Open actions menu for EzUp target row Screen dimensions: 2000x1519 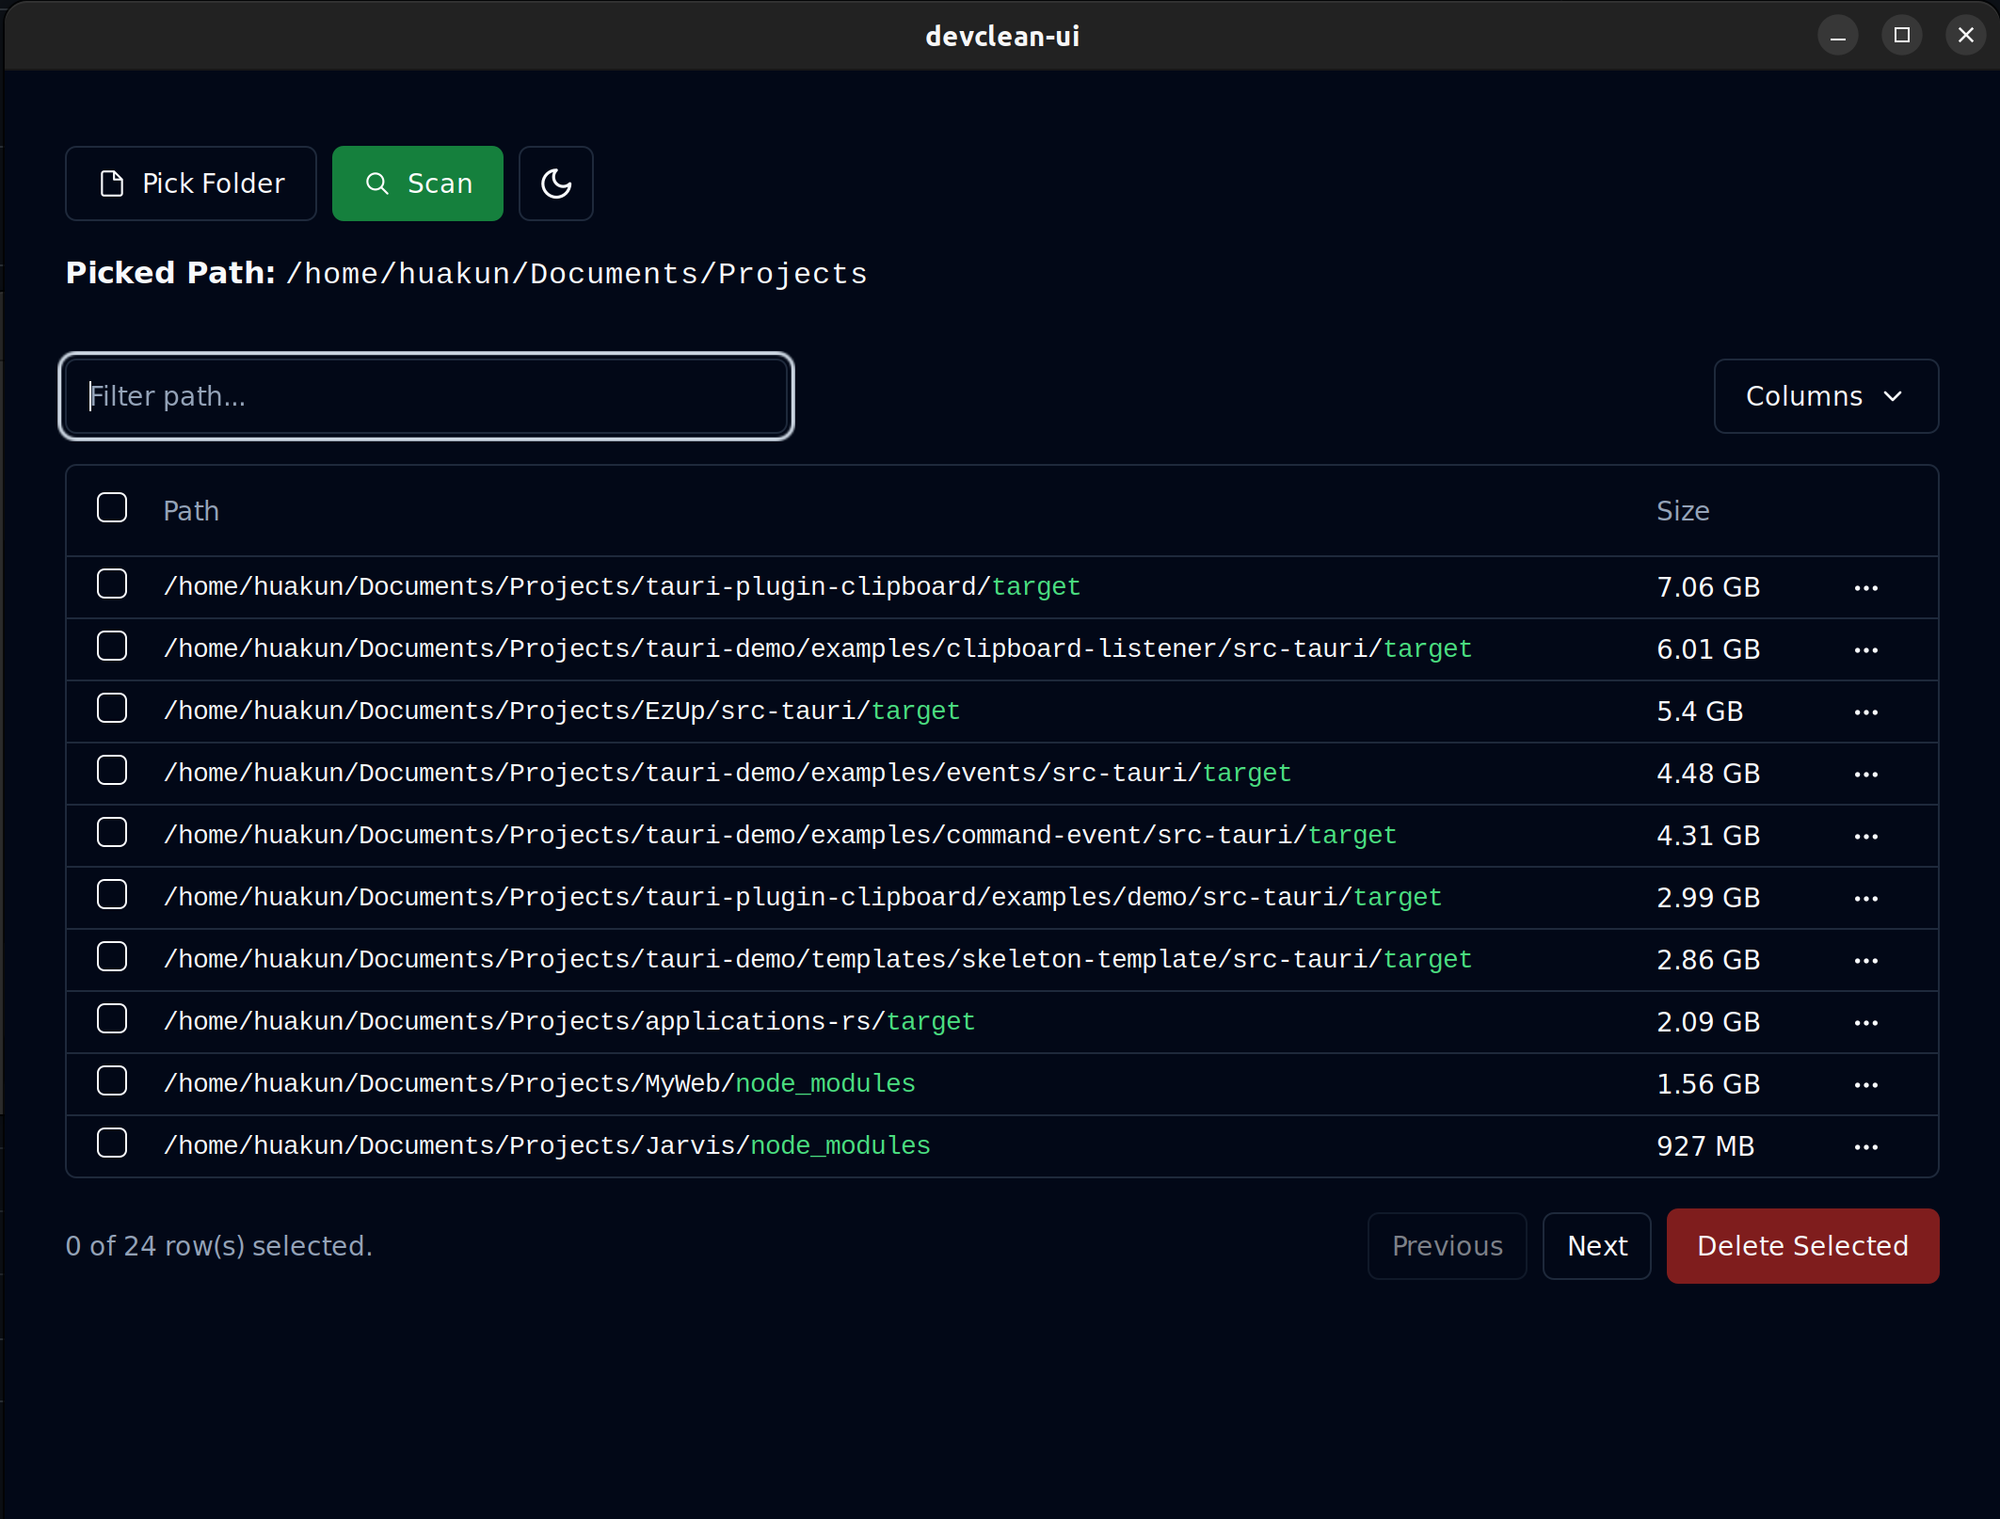[1865, 712]
